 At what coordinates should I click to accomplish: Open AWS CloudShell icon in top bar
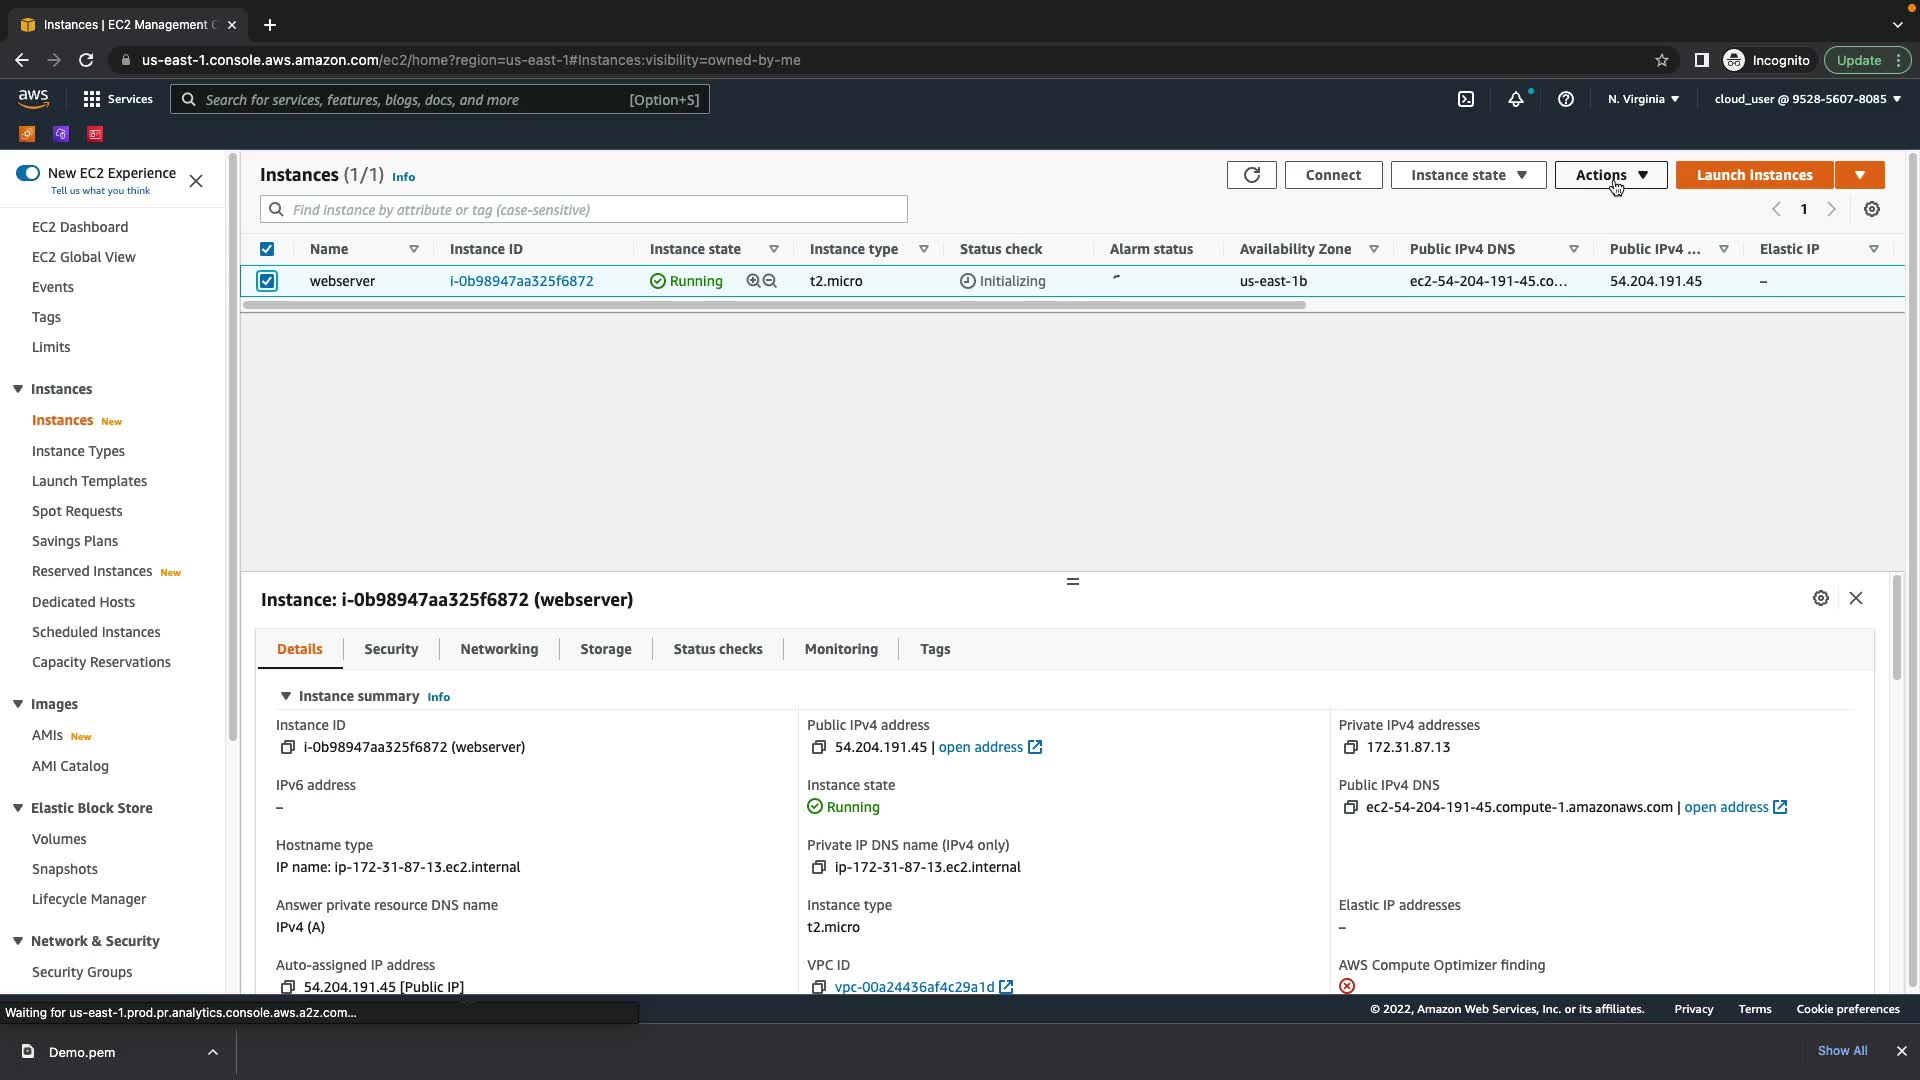(1466, 99)
